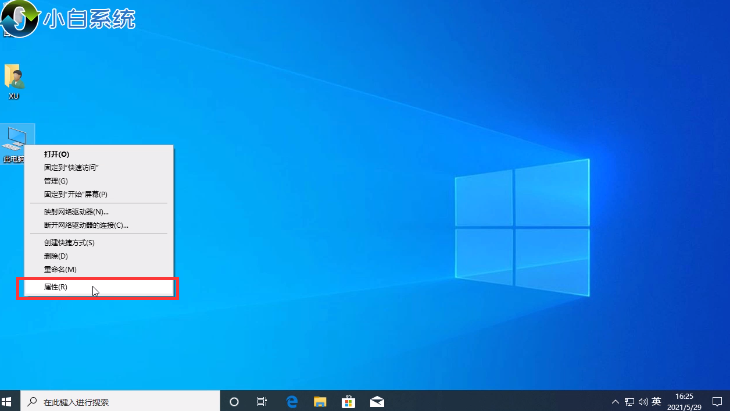The height and width of the screenshot is (411, 730).
Task: Click the taskbar search input box
Action: (x=120, y=401)
